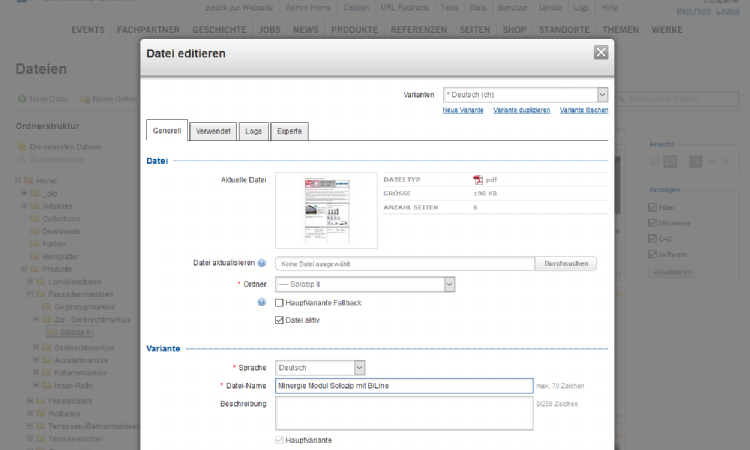Click Variante duplizieren link
Image resolution: width=750 pixels, height=450 pixels.
[x=521, y=110]
